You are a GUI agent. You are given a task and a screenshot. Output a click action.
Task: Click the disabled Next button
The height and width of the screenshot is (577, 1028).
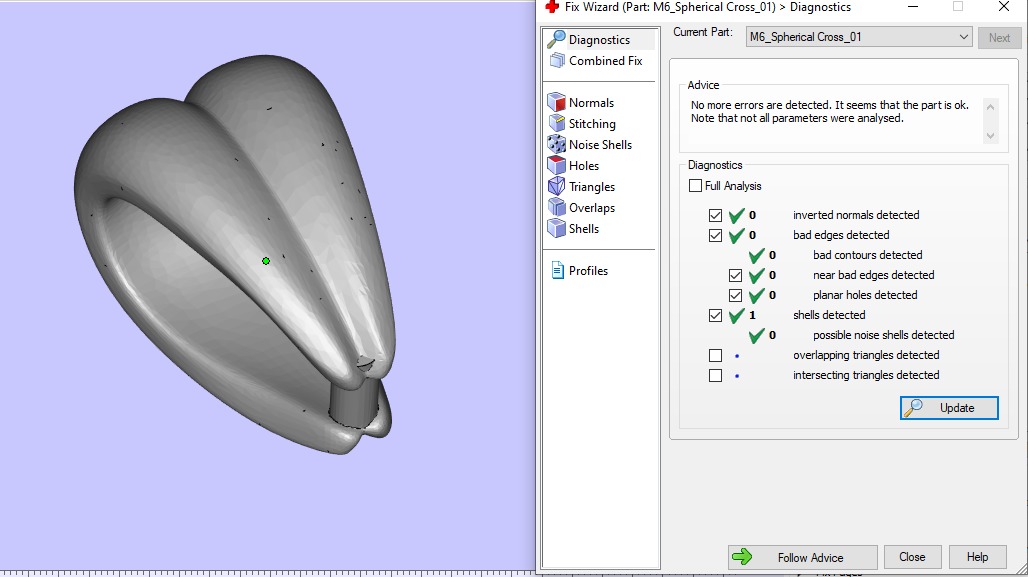(999, 37)
